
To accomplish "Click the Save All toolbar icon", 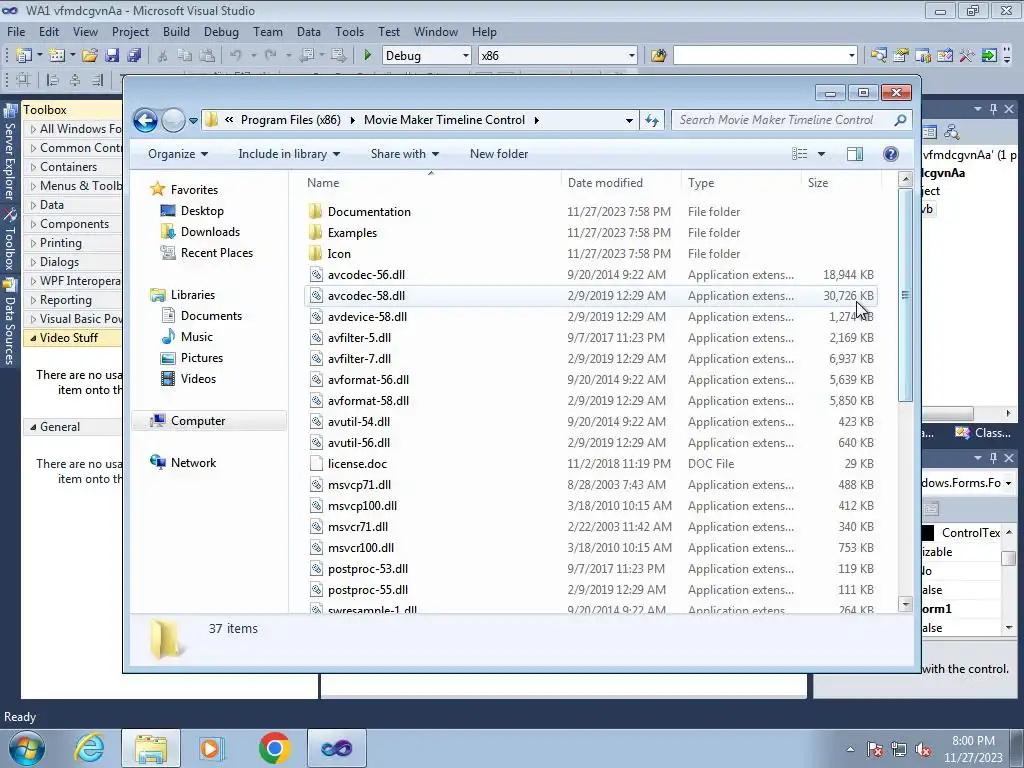I will pyautogui.click(x=135, y=56).
